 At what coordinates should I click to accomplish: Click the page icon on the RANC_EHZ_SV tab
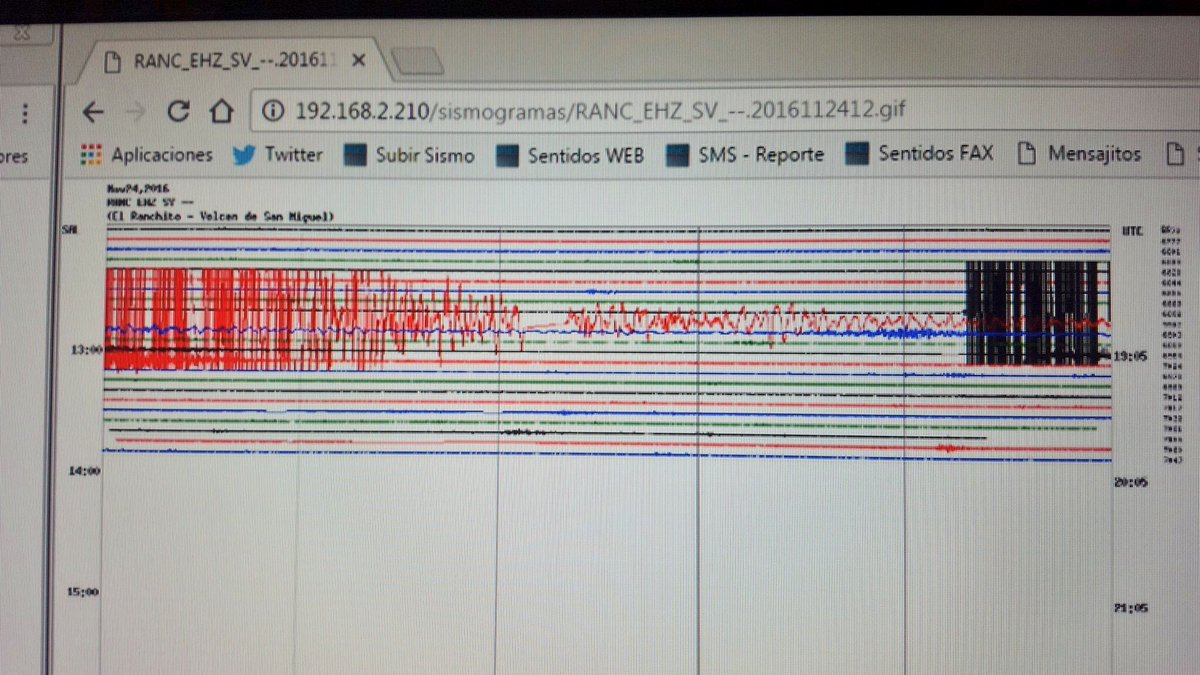[115, 60]
